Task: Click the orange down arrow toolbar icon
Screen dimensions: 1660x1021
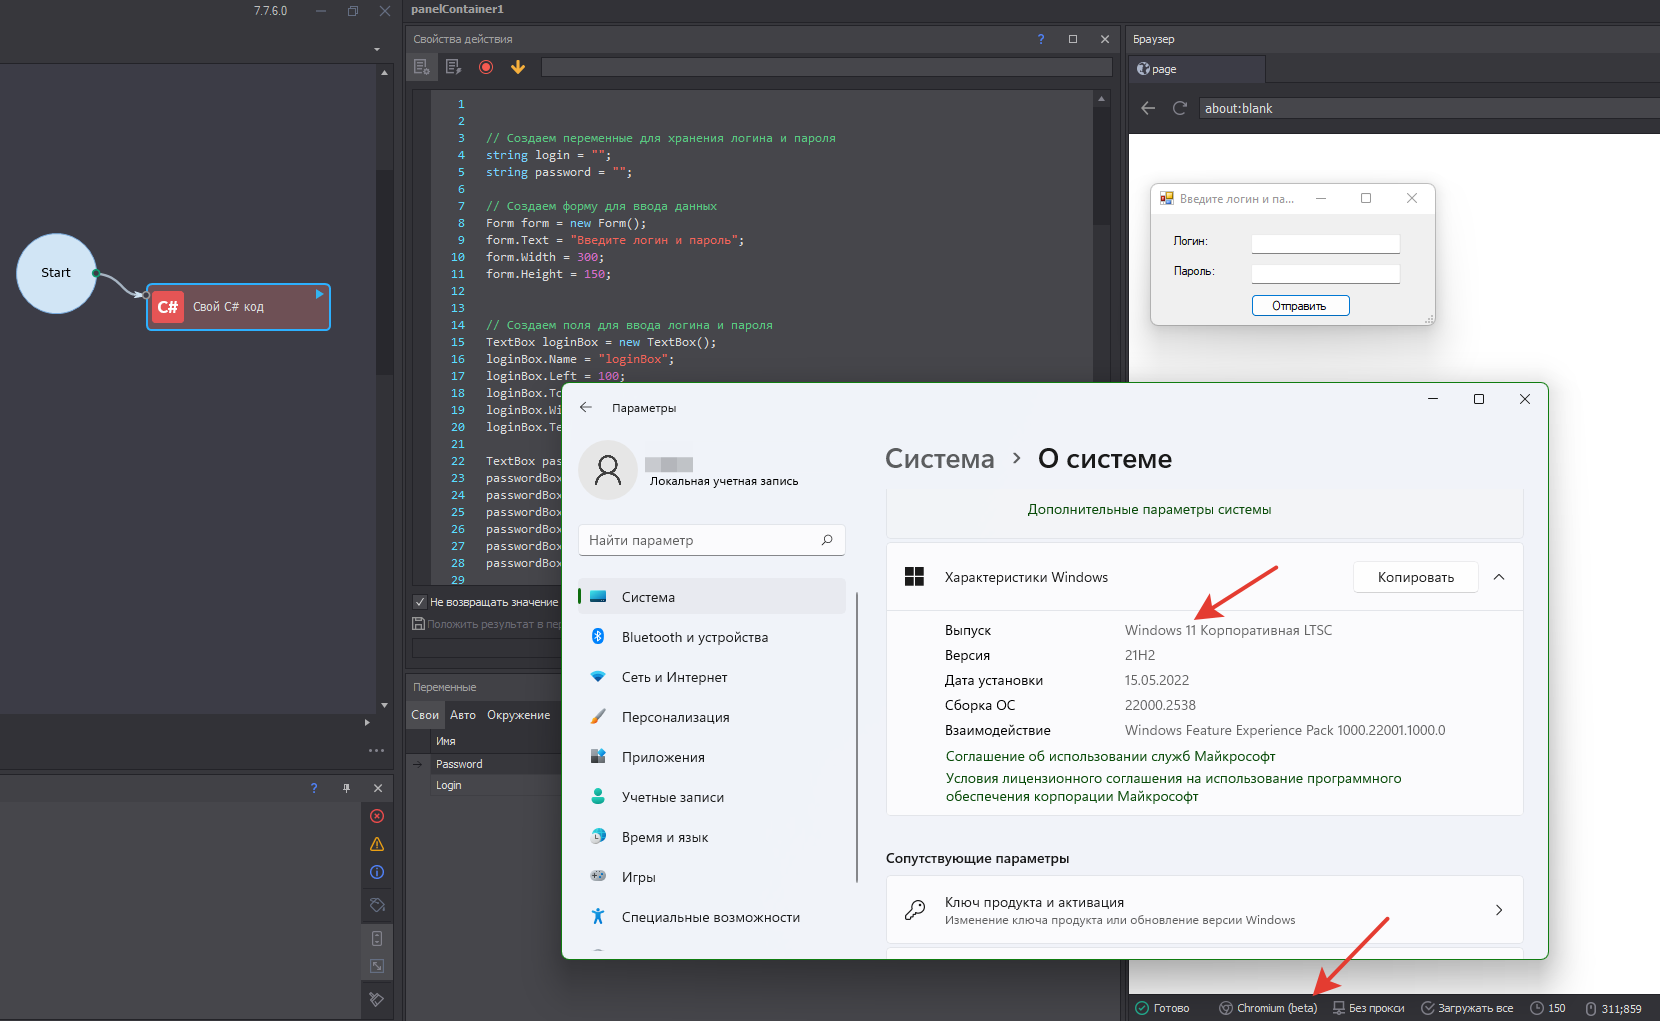Action: click(x=518, y=67)
